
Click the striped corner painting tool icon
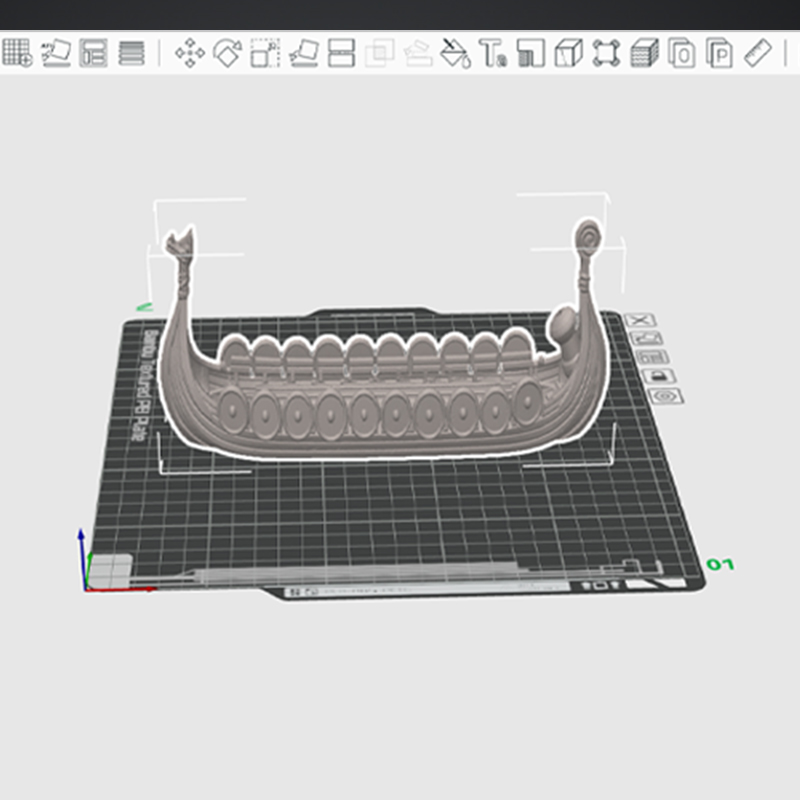[x=531, y=53]
